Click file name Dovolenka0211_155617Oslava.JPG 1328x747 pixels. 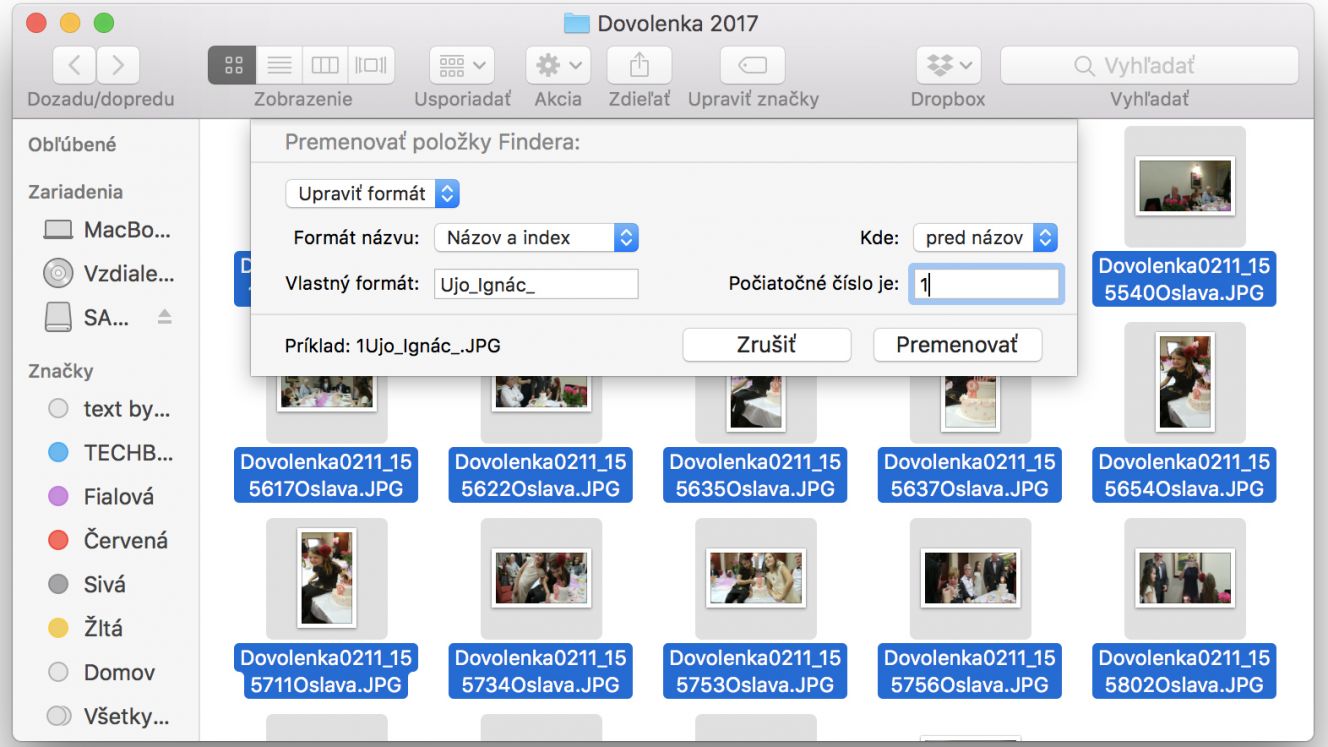tap(327, 475)
